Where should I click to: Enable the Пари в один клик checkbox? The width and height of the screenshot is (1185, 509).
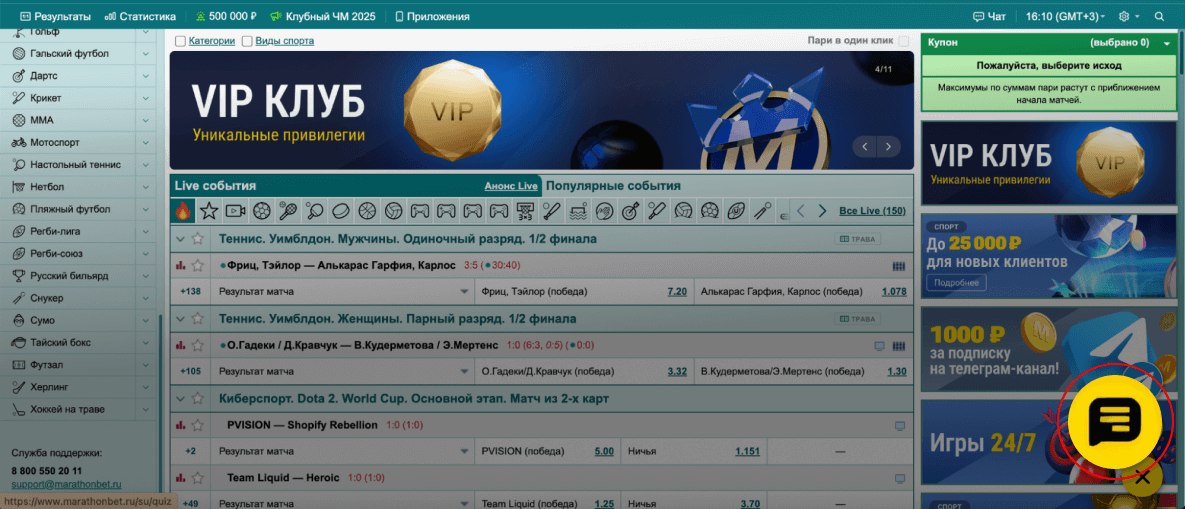click(904, 41)
